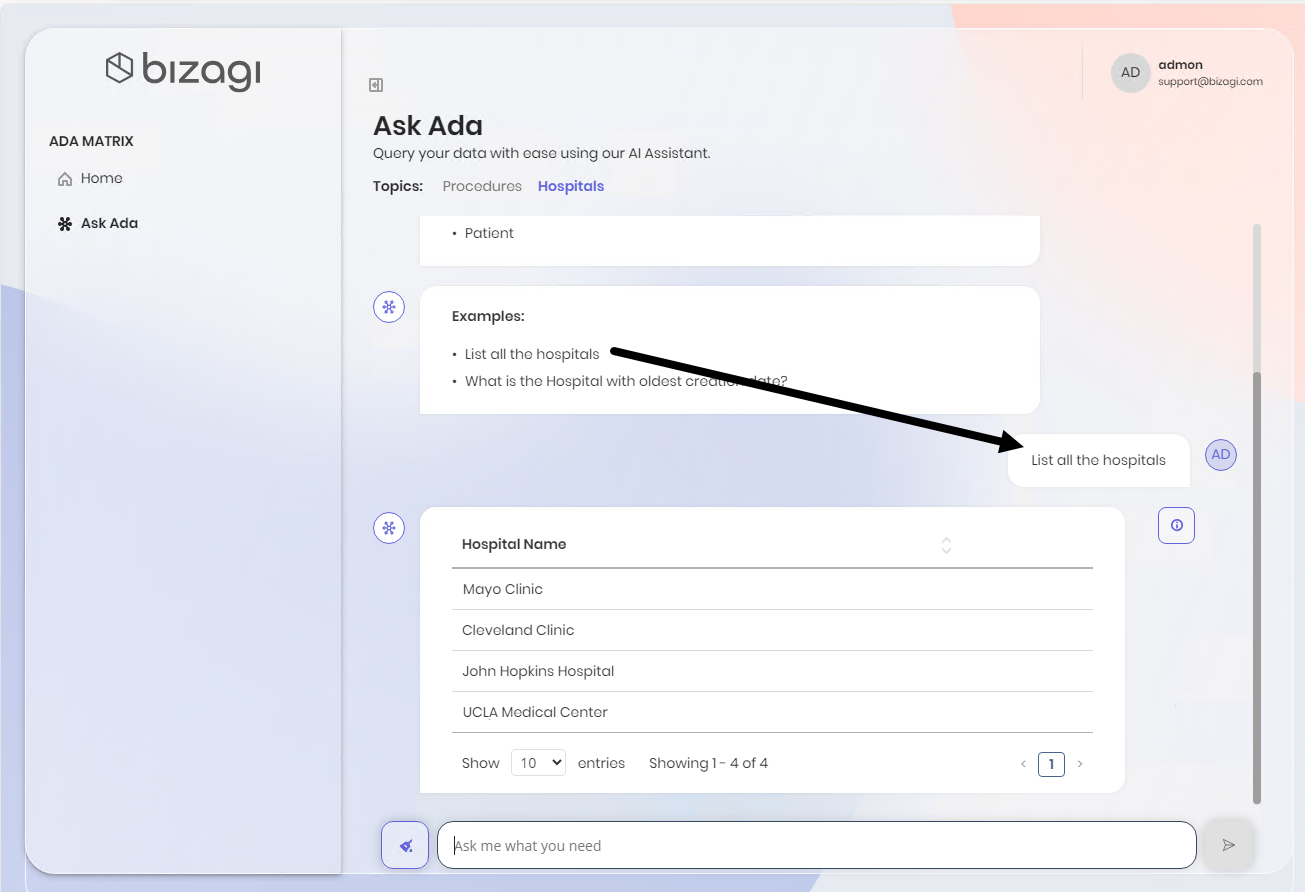This screenshot has width=1305, height=892.
Task: Focus the 'Ask me what you need' input
Action: [x=816, y=845]
